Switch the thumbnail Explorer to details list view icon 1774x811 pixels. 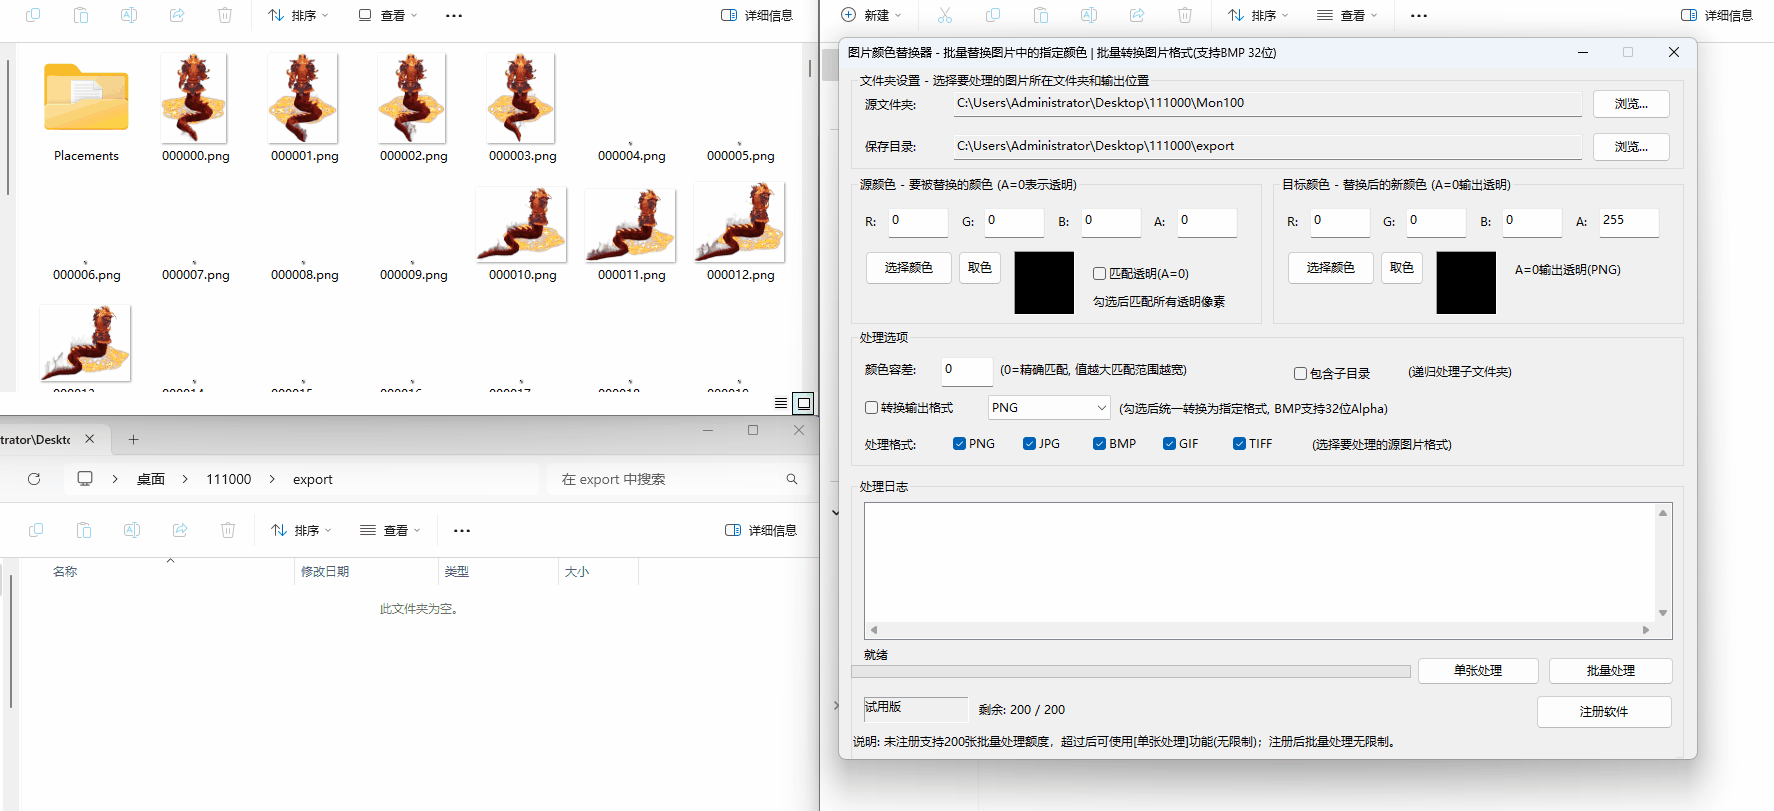(781, 403)
